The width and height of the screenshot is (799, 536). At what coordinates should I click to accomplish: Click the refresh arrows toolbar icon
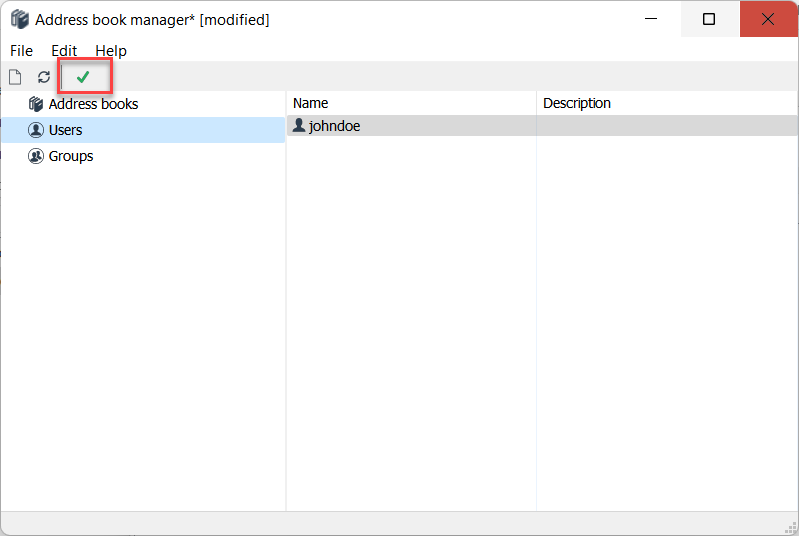[44, 77]
